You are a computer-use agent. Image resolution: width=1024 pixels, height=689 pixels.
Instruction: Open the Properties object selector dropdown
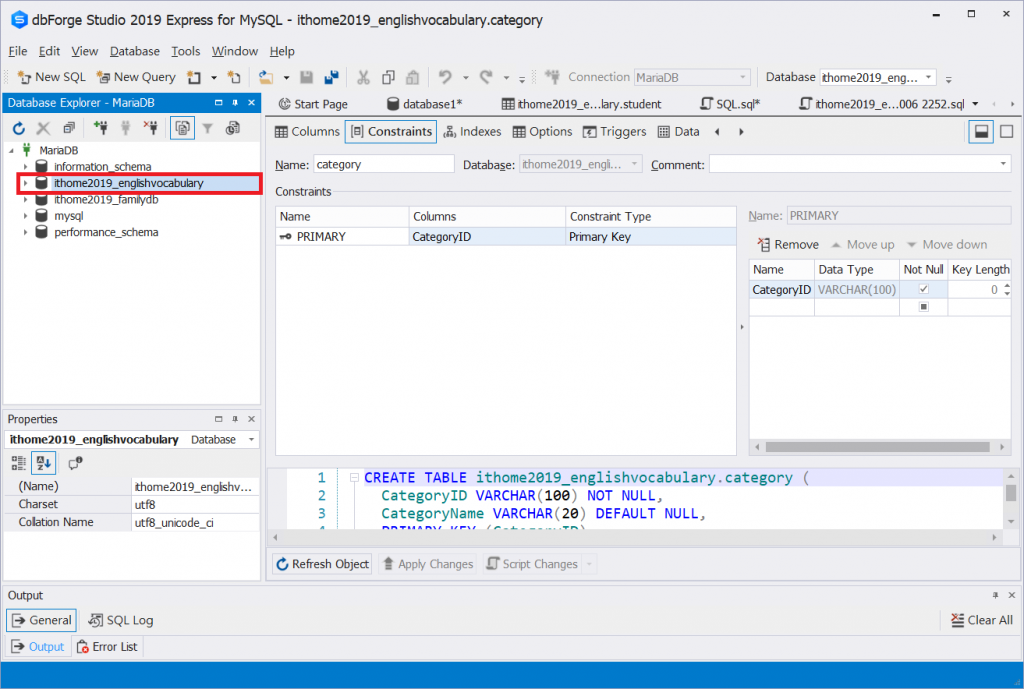pyautogui.click(x=251, y=440)
